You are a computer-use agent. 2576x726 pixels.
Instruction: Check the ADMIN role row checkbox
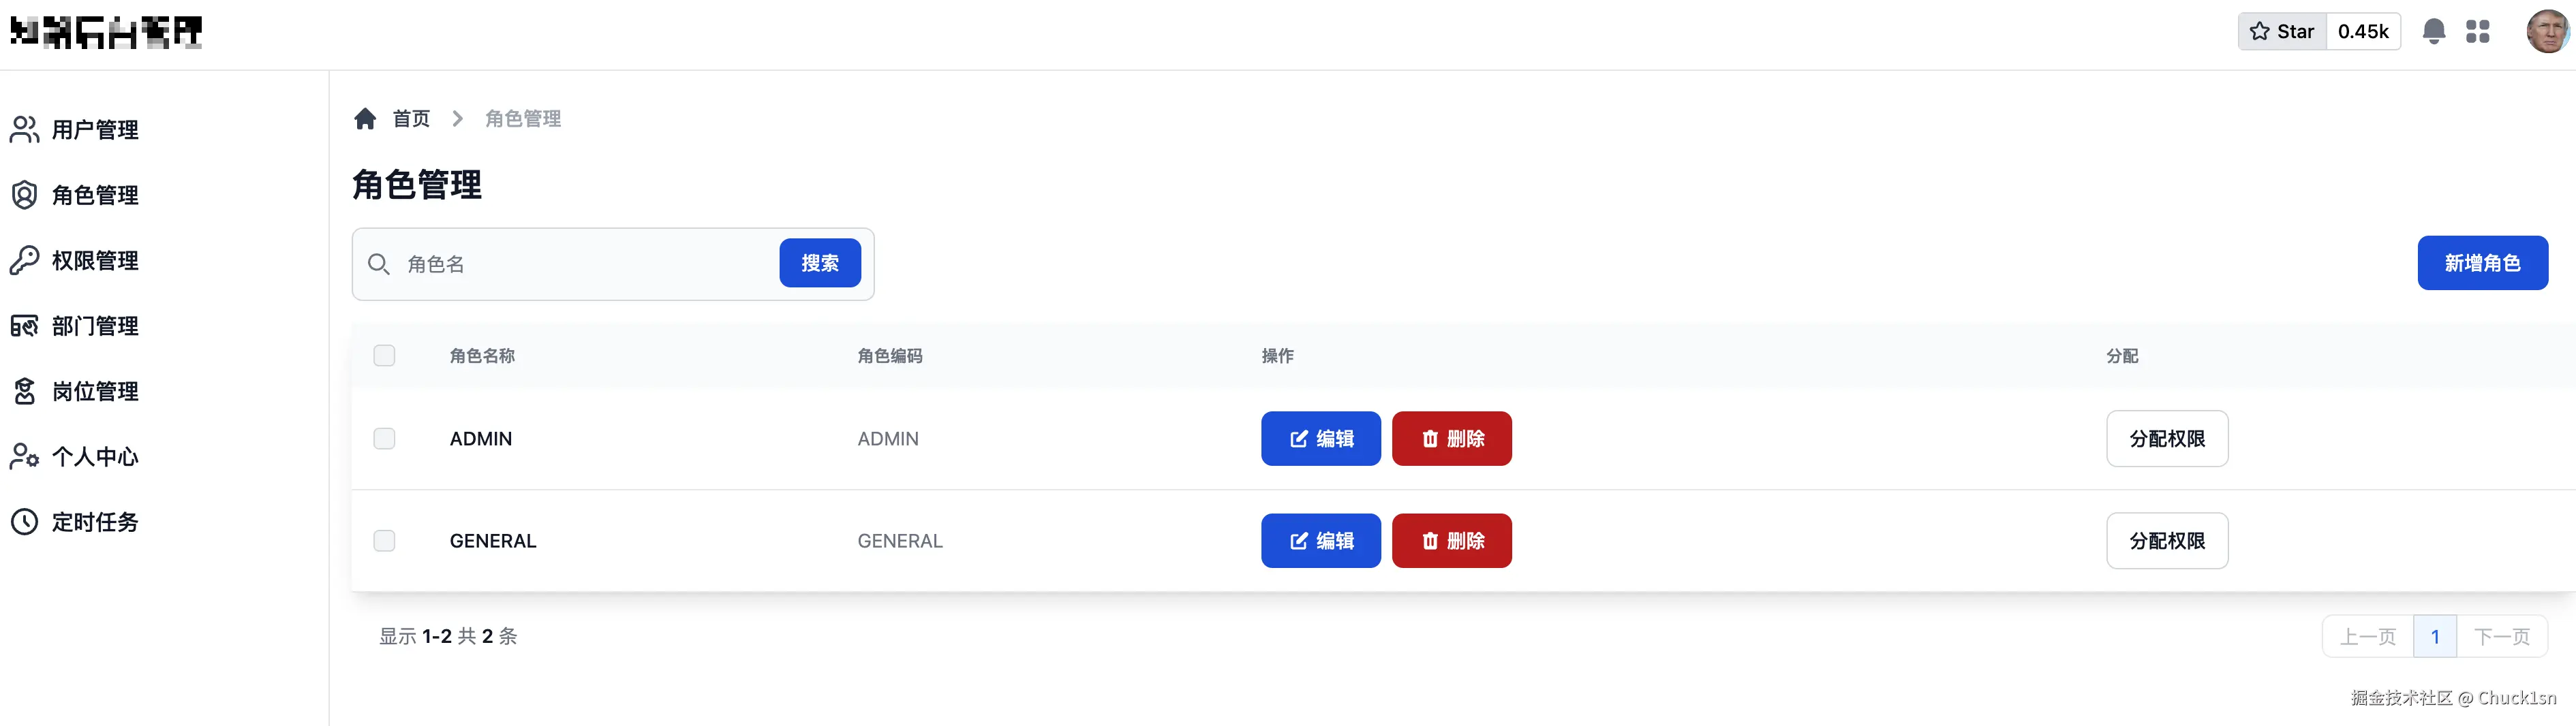[x=384, y=439]
